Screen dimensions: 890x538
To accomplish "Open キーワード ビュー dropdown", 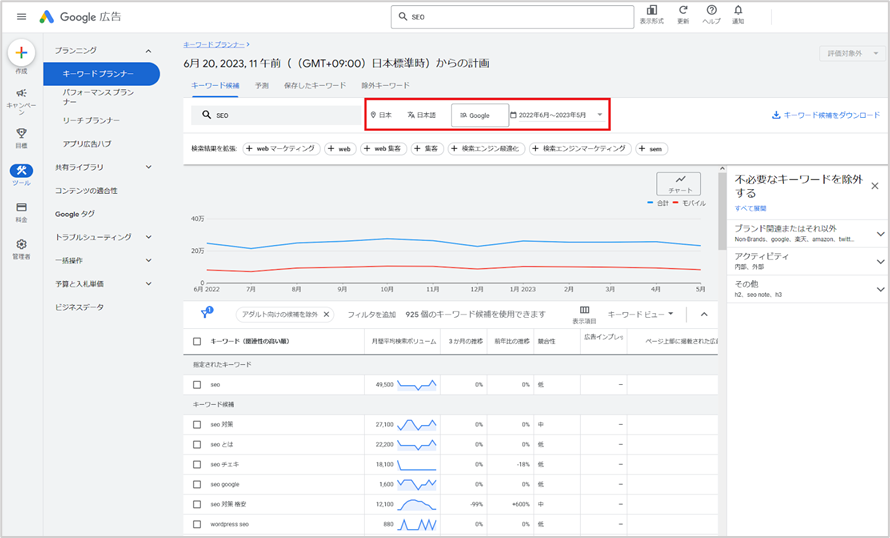I will pos(640,314).
